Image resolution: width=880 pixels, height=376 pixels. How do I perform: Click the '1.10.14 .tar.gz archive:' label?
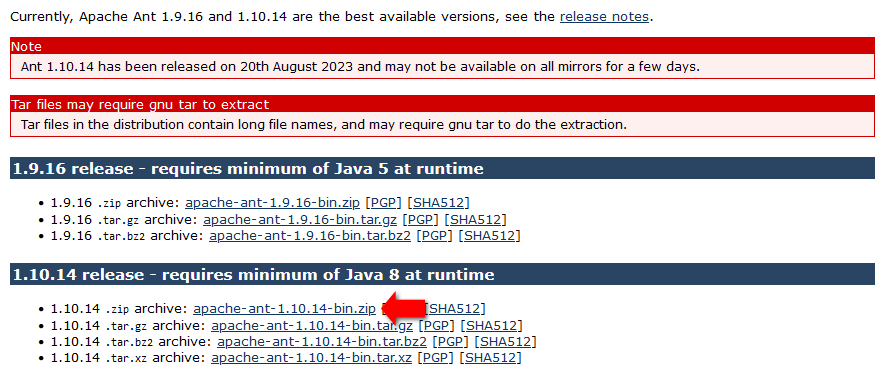tap(129, 325)
